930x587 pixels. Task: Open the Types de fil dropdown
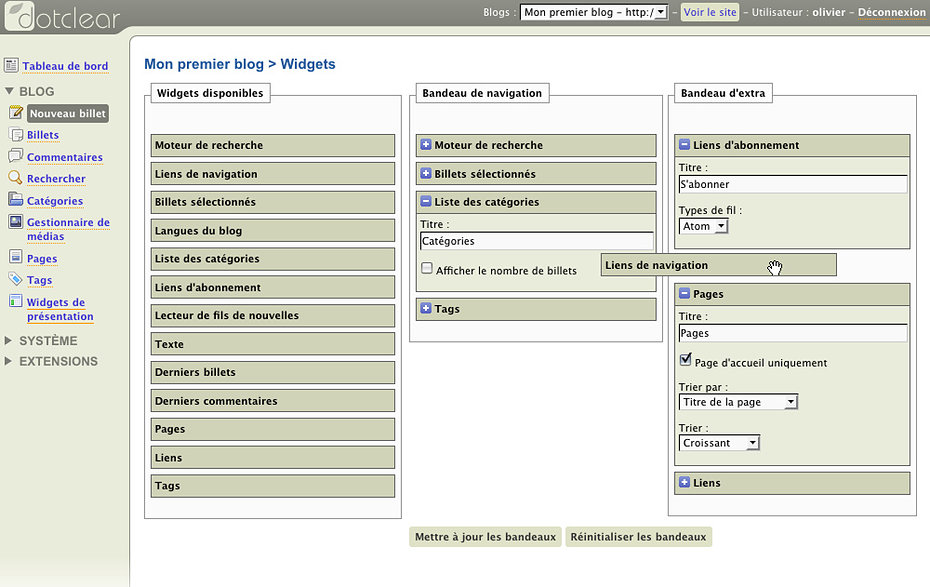point(704,227)
